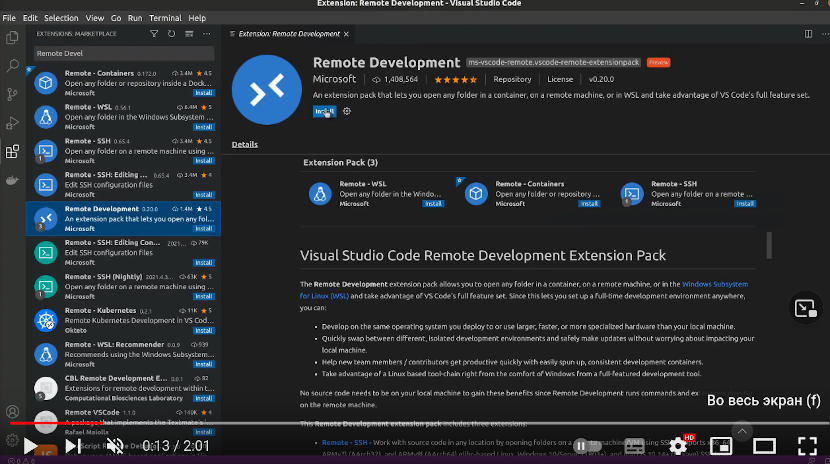Open Source Control view in activity bar
The width and height of the screenshot is (830, 464).
pyautogui.click(x=12, y=94)
